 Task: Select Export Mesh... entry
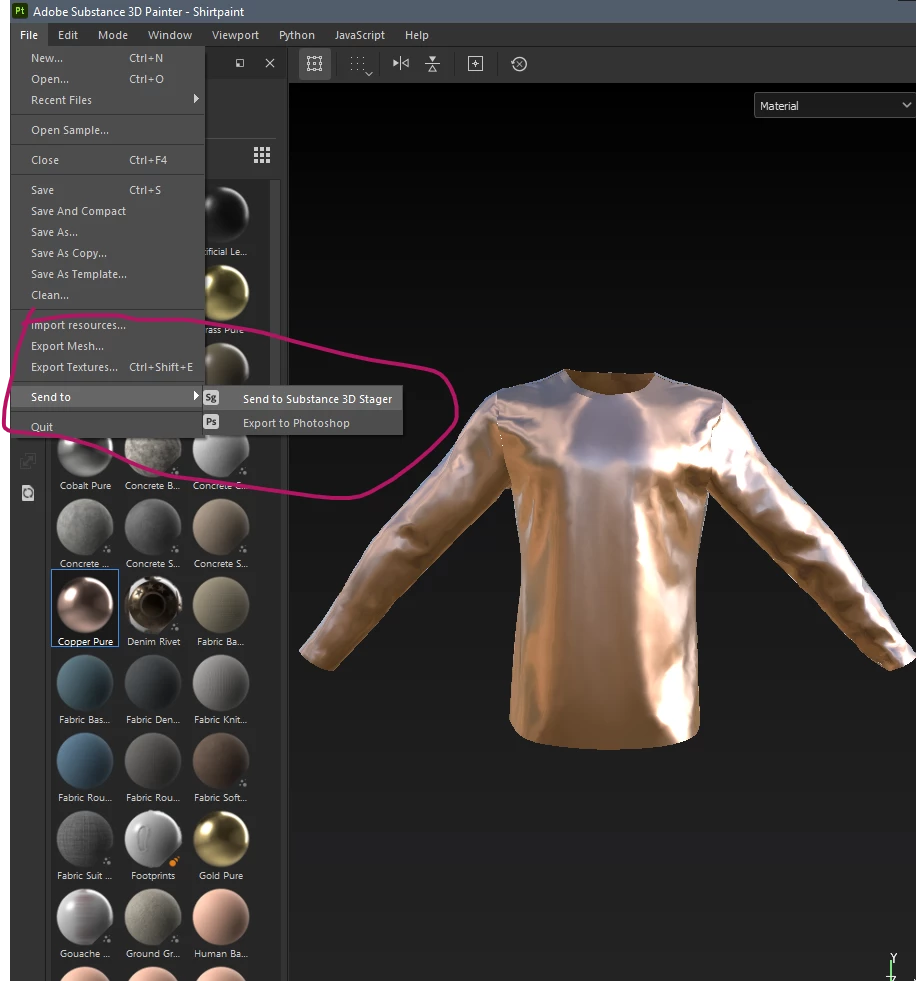[108, 346]
